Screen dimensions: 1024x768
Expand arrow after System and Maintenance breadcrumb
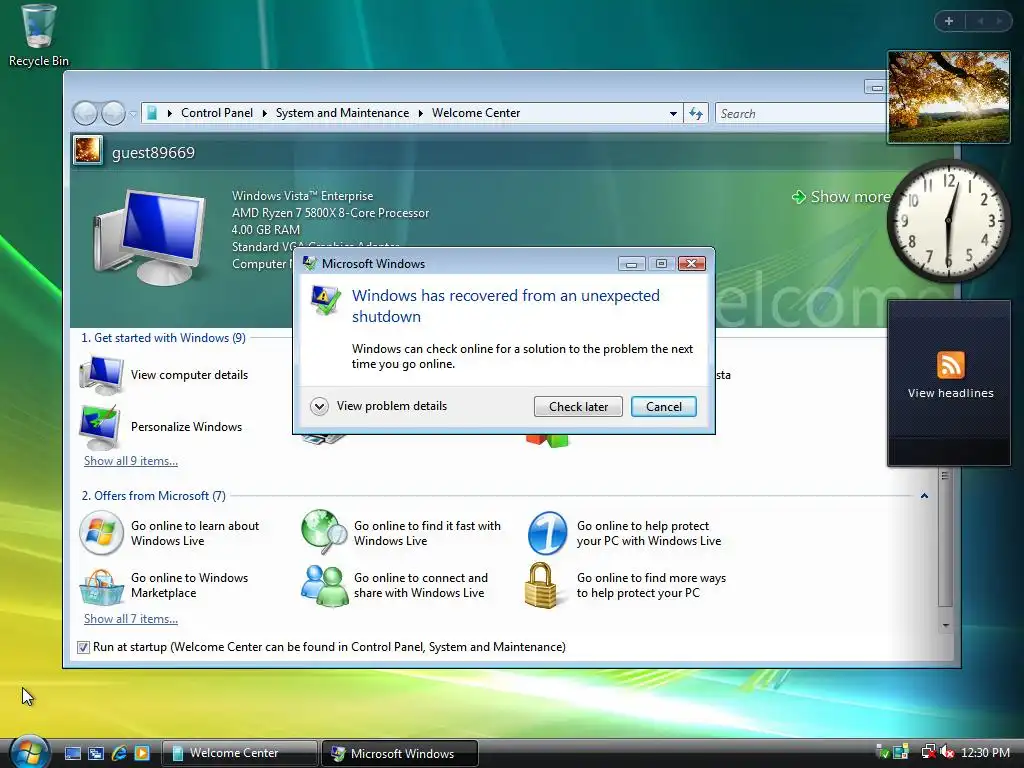pos(421,114)
